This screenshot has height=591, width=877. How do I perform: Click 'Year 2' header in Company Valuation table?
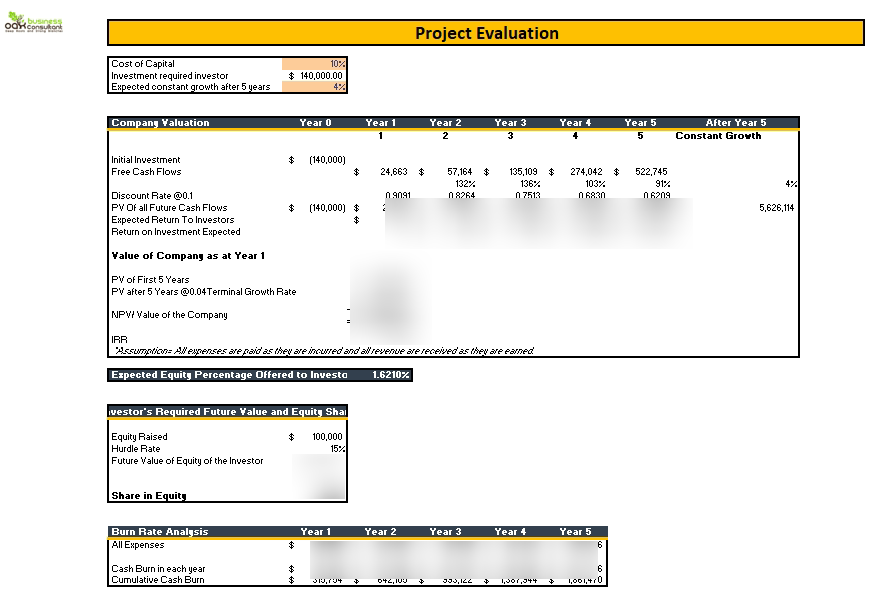click(445, 122)
